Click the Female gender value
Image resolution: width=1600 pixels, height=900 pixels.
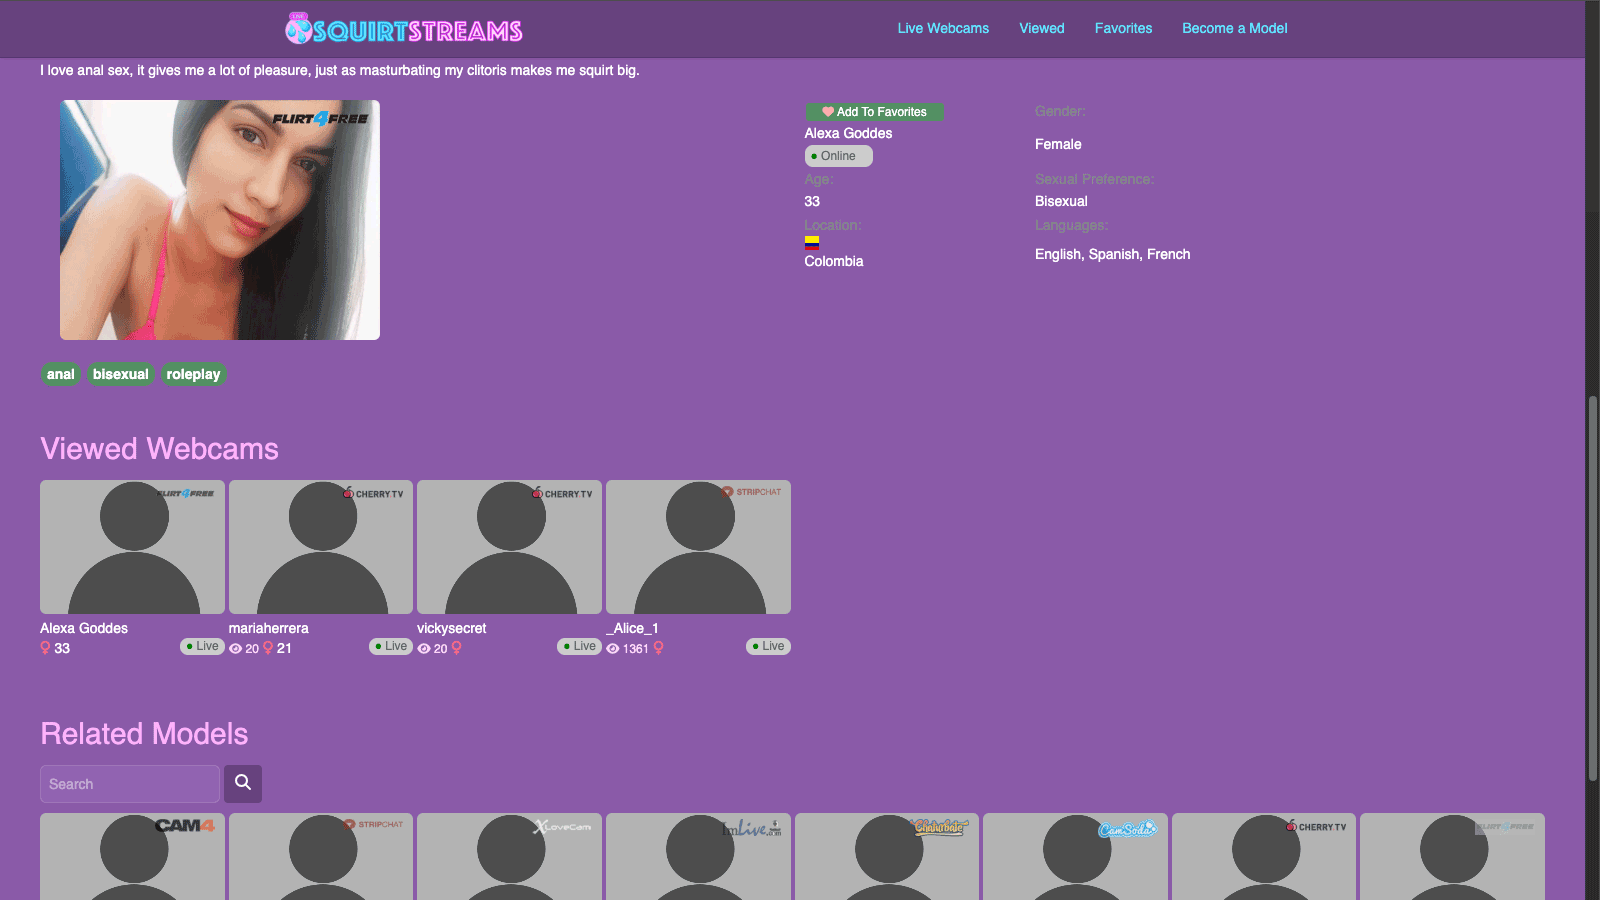click(x=1058, y=144)
